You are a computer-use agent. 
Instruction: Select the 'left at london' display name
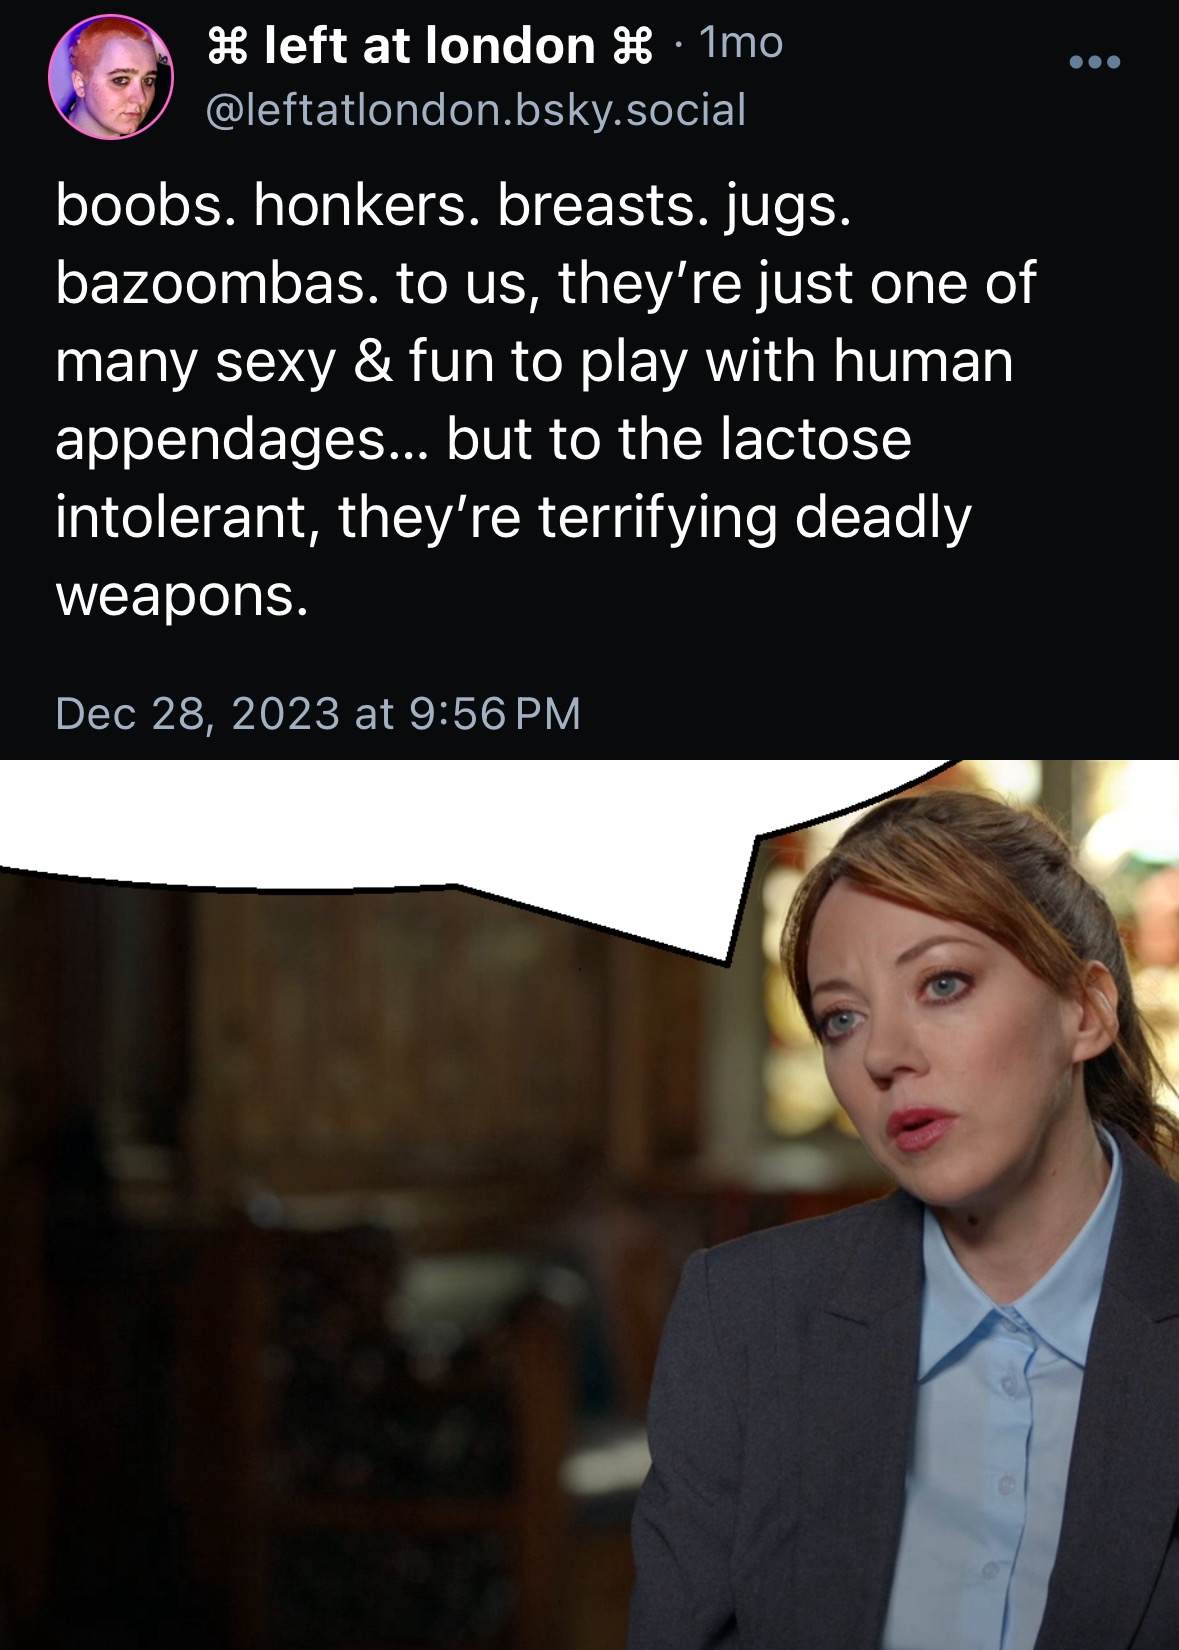click(x=429, y=45)
